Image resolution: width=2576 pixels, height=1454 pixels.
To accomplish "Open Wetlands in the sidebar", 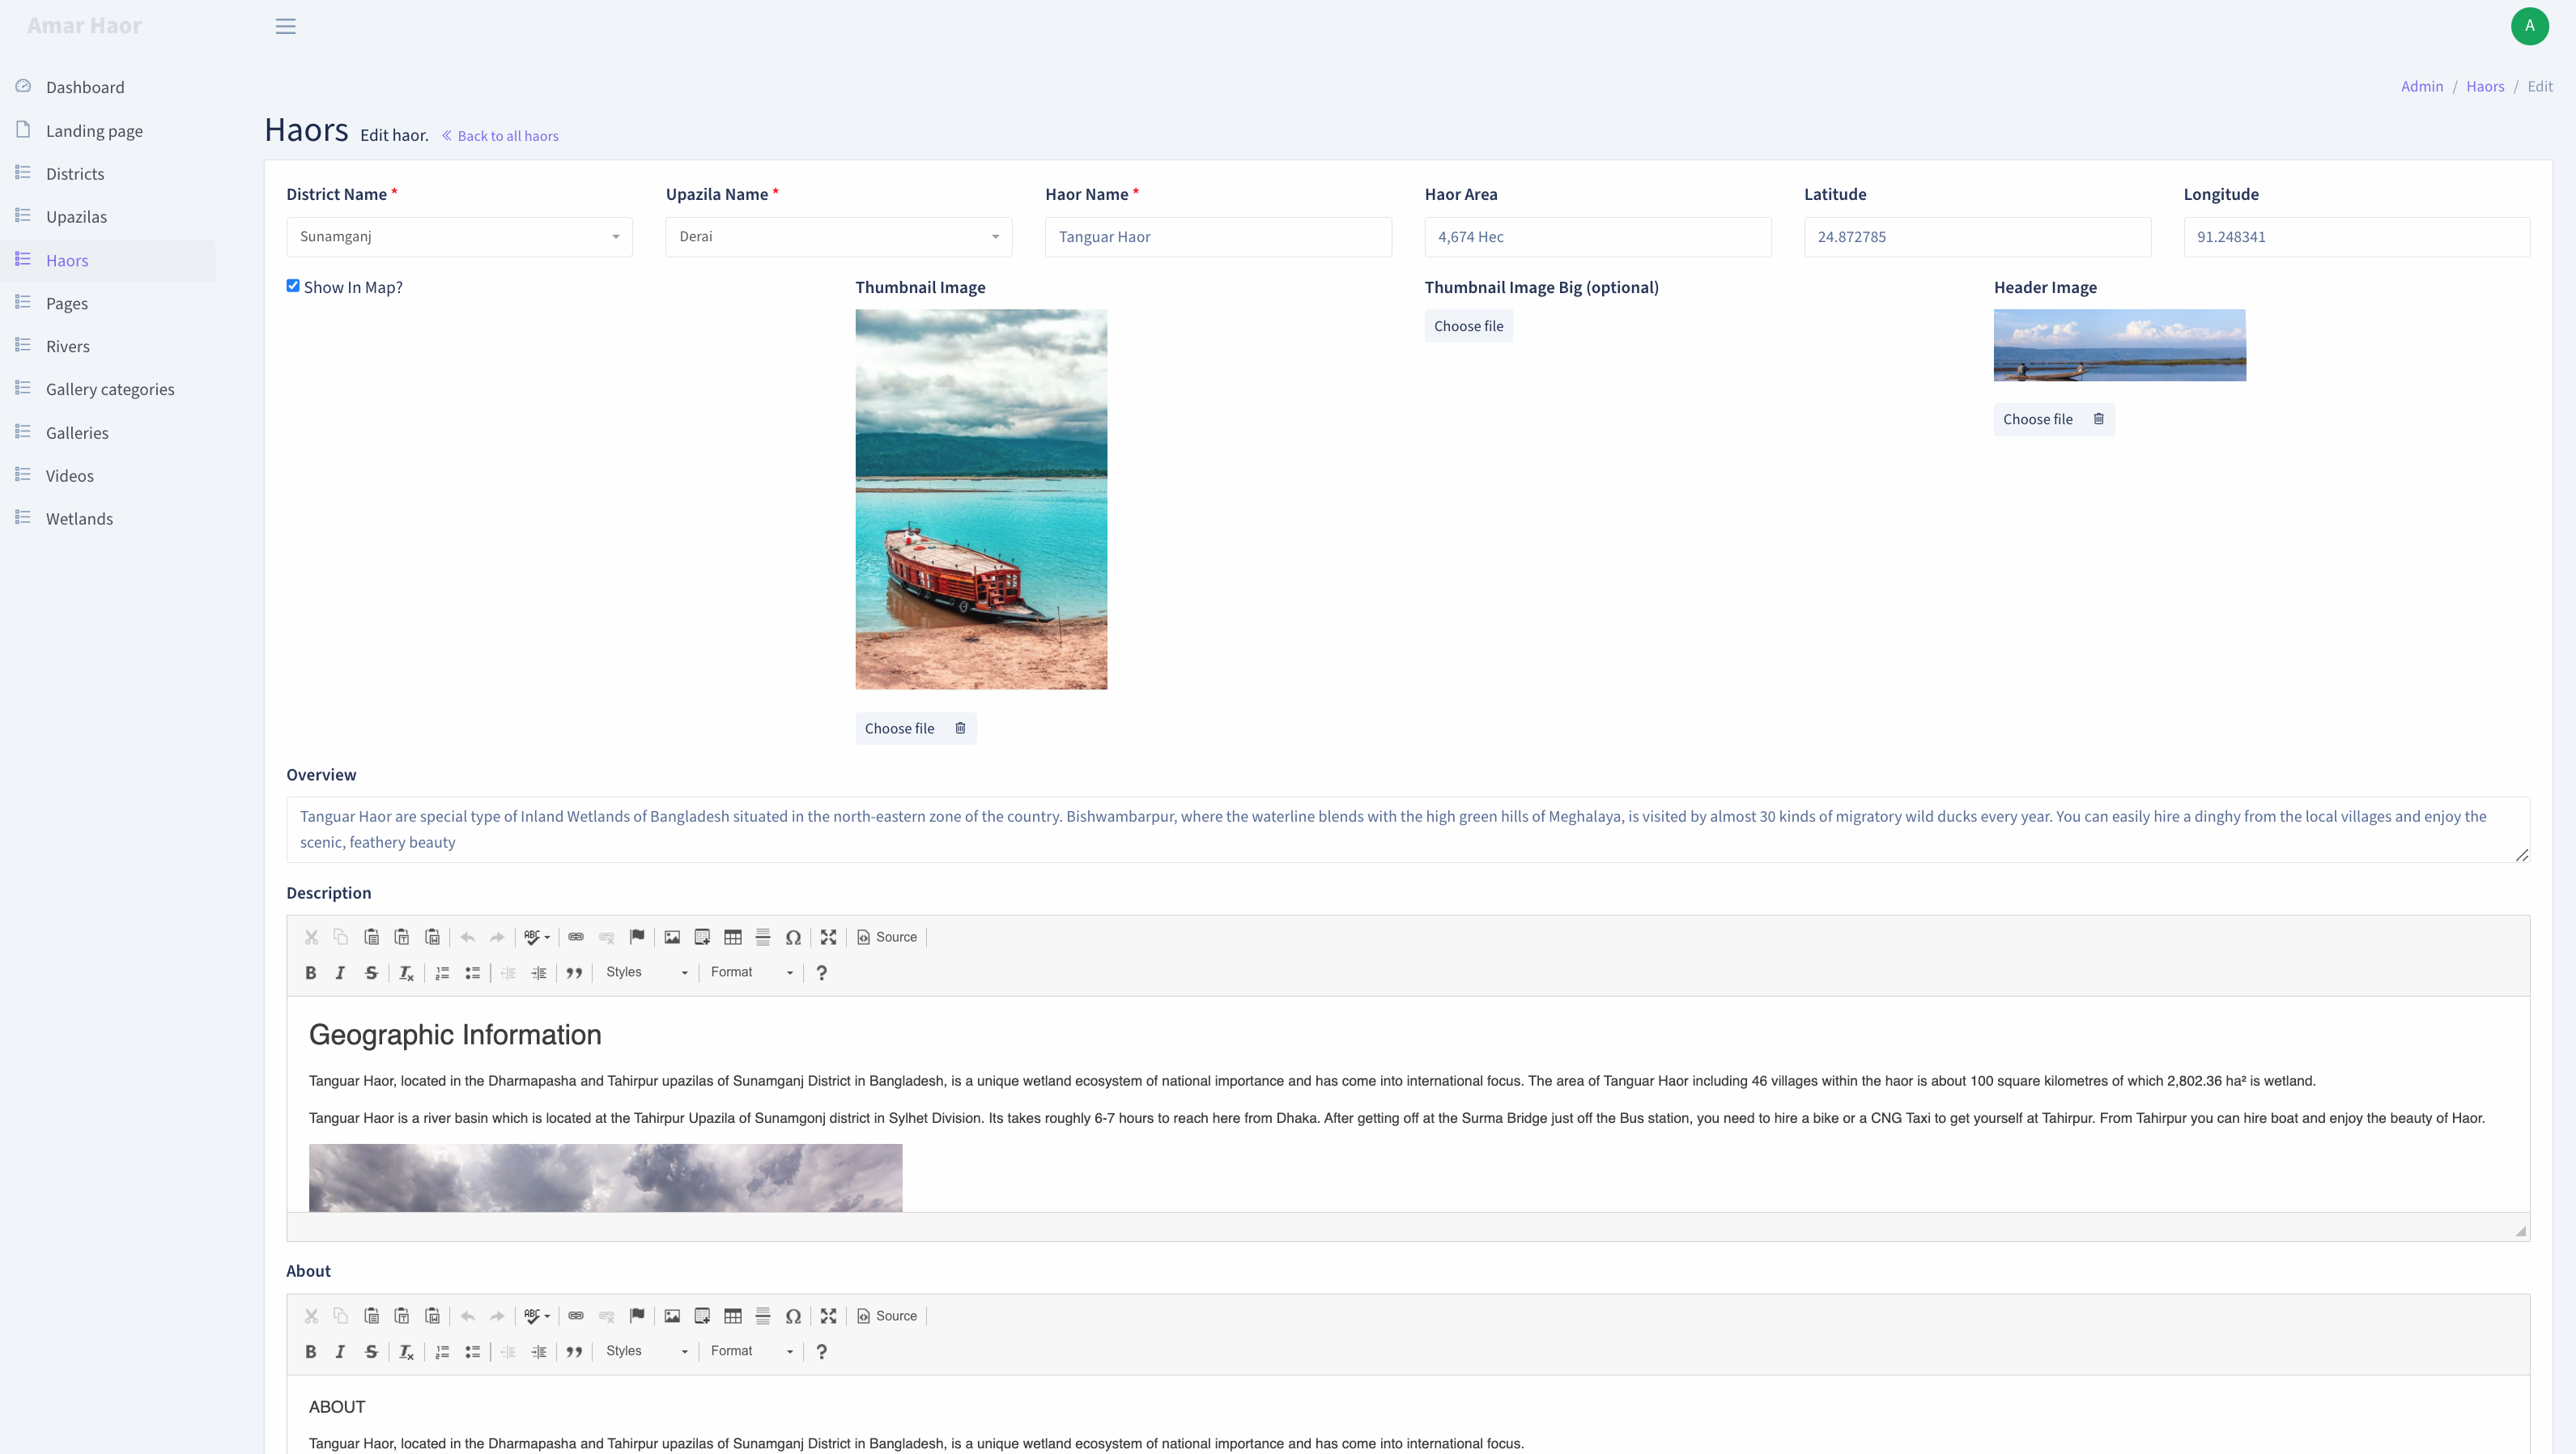I will 79,518.
